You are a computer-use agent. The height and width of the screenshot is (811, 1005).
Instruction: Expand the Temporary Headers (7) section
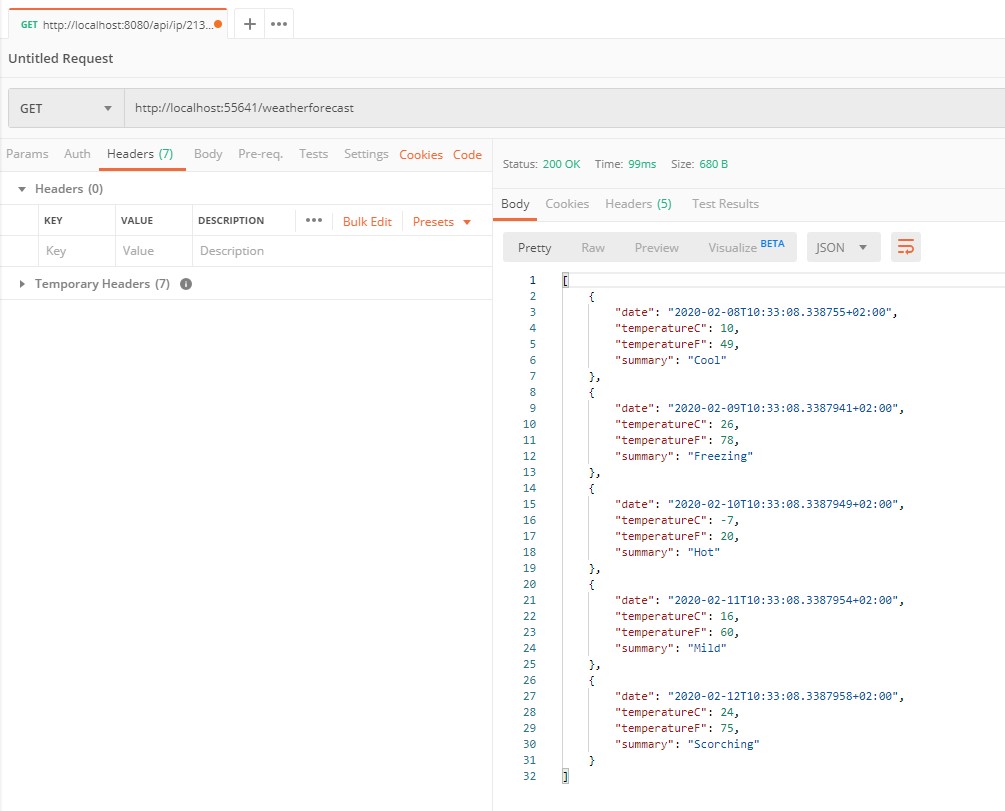[x=22, y=284]
